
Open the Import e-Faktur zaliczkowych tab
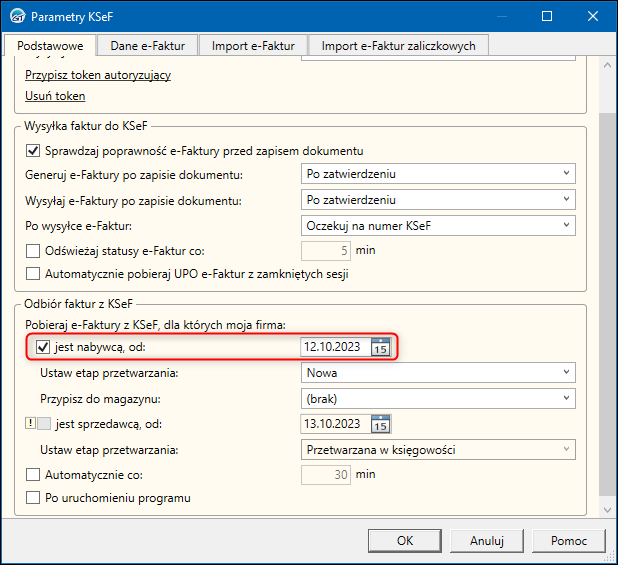click(x=398, y=45)
